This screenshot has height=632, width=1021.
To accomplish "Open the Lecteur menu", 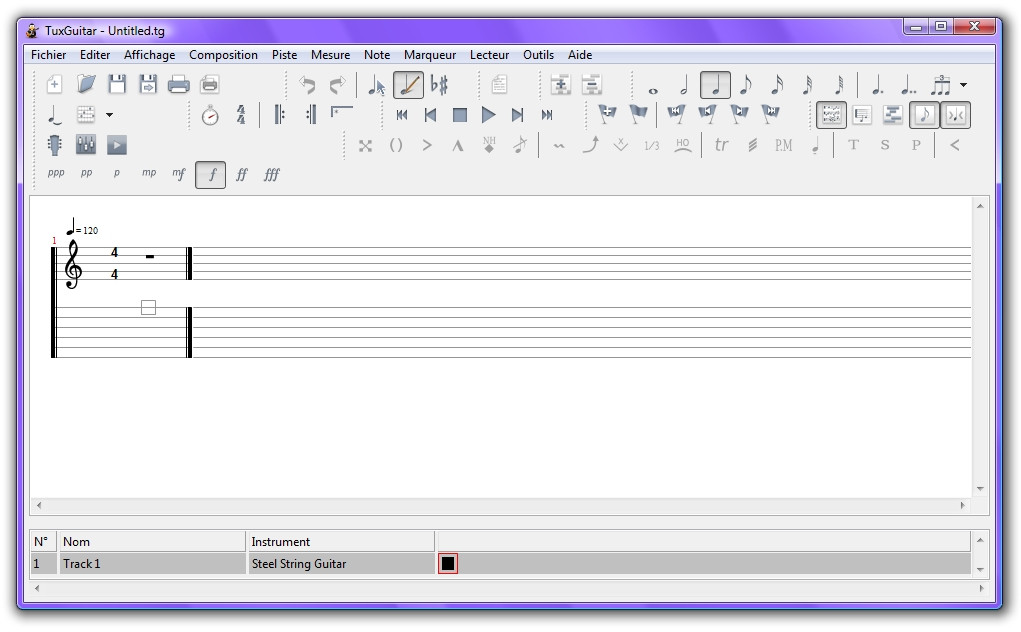I will coord(489,55).
